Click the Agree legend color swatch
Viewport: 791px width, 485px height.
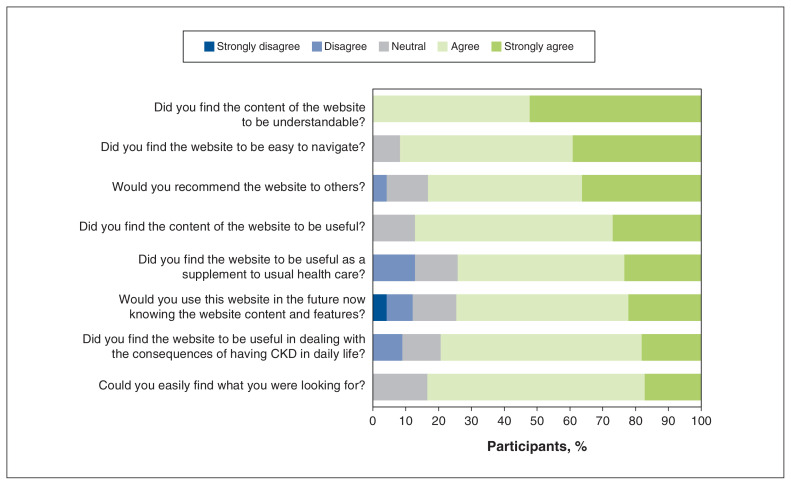(x=442, y=46)
